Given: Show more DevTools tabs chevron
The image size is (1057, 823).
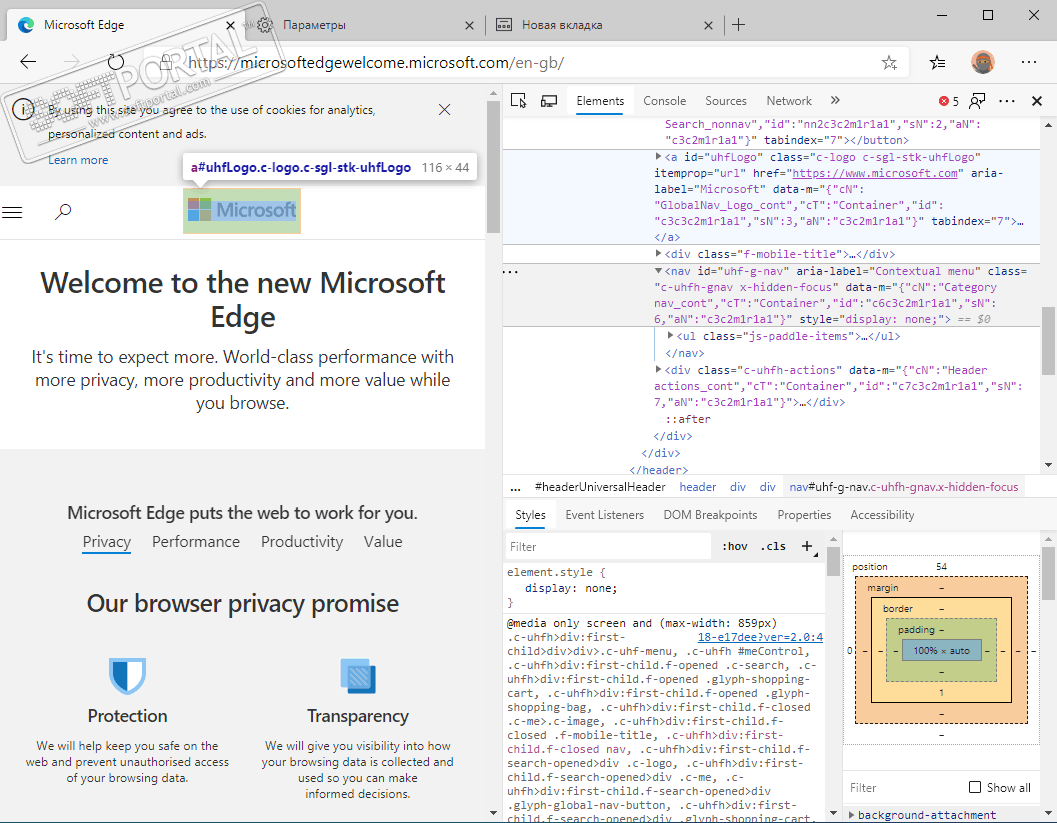Looking at the screenshot, I should tap(835, 100).
